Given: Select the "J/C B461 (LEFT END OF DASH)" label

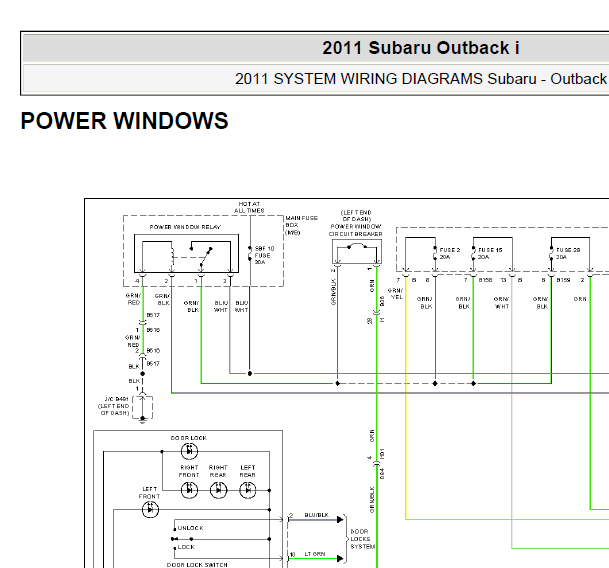Looking at the screenshot, I should [114, 406].
